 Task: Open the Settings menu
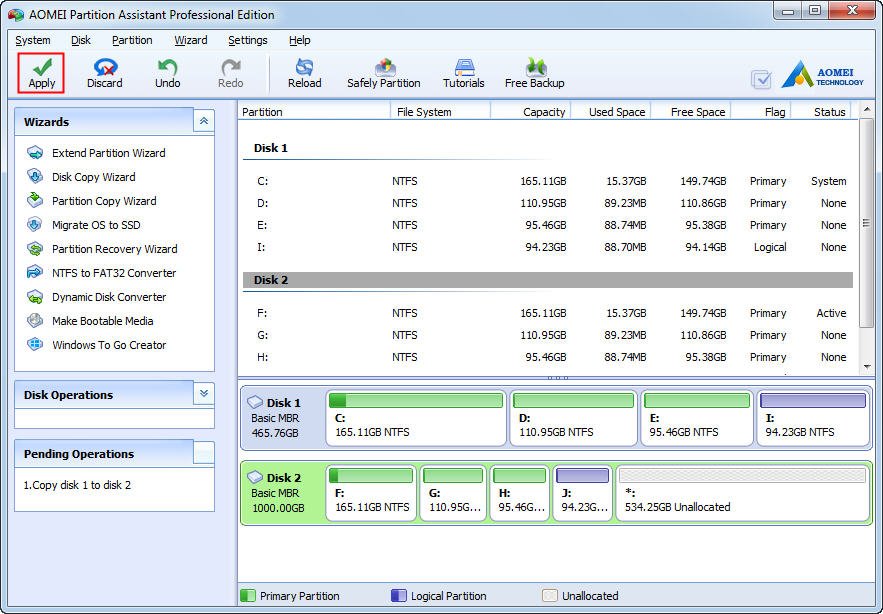point(247,40)
